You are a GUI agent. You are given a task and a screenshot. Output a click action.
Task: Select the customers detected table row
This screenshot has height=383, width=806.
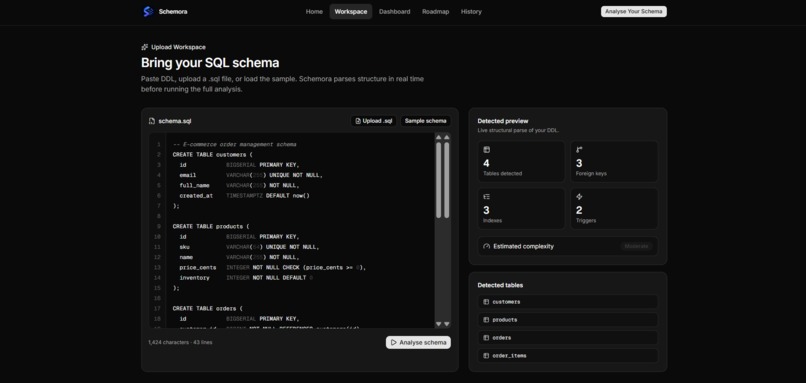[x=567, y=302]
